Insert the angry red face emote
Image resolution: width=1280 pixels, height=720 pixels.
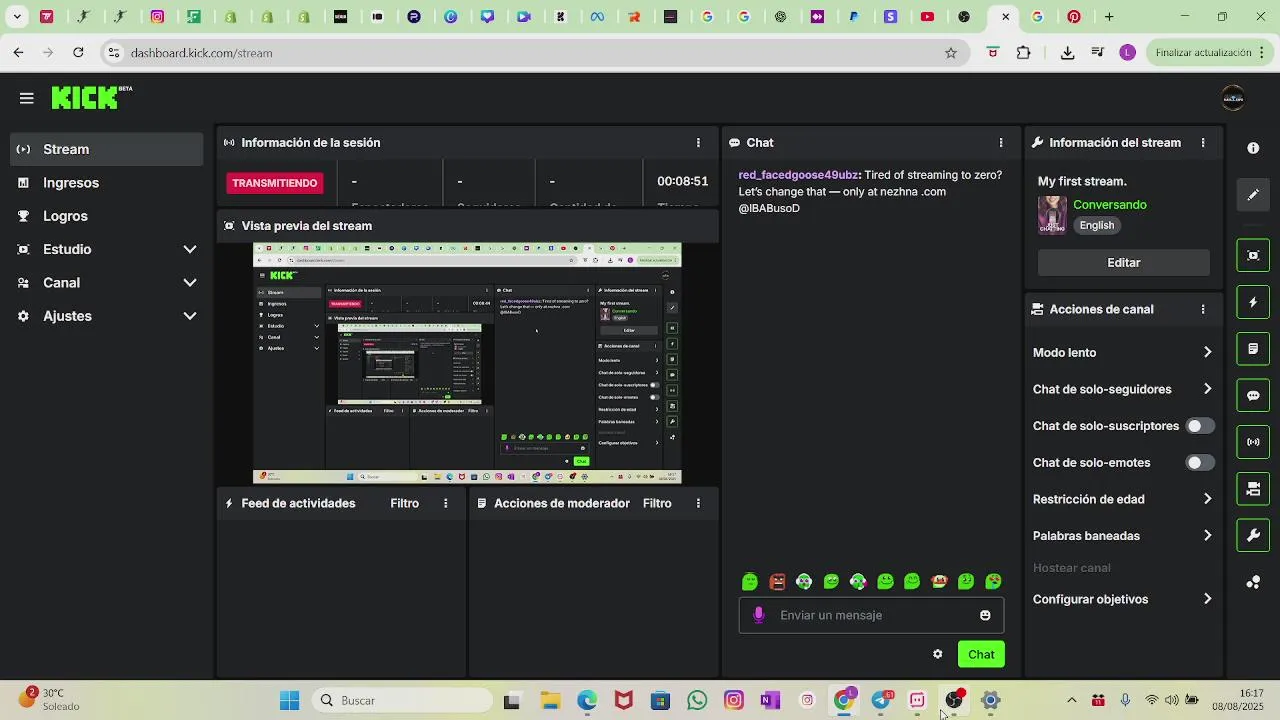pyautogui.click(x=777, y=581)
